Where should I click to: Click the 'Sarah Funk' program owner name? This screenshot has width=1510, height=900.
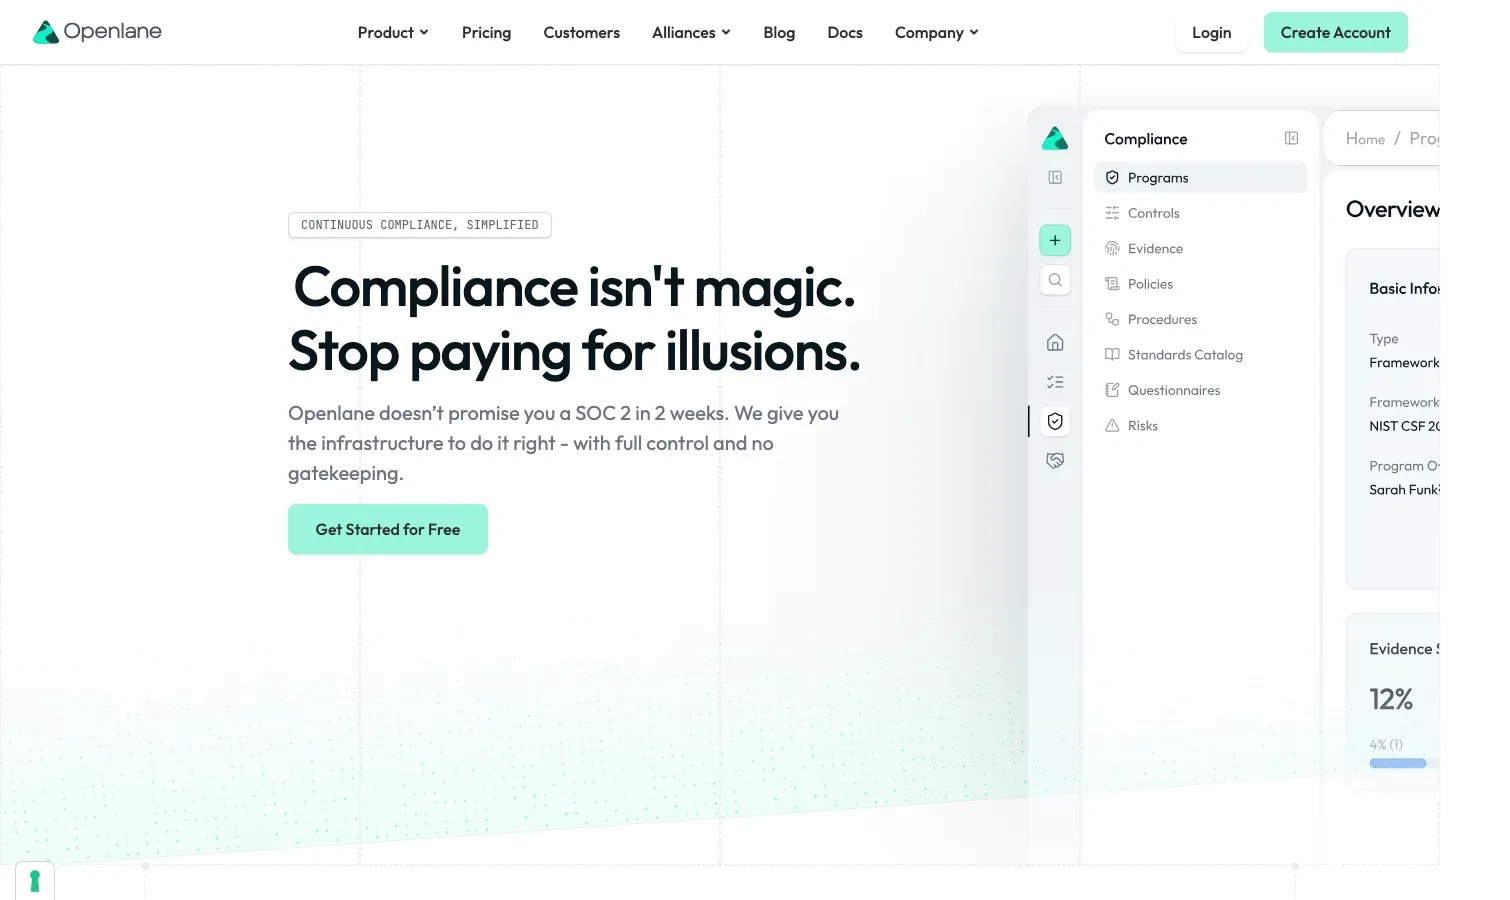pos(1404,490)
